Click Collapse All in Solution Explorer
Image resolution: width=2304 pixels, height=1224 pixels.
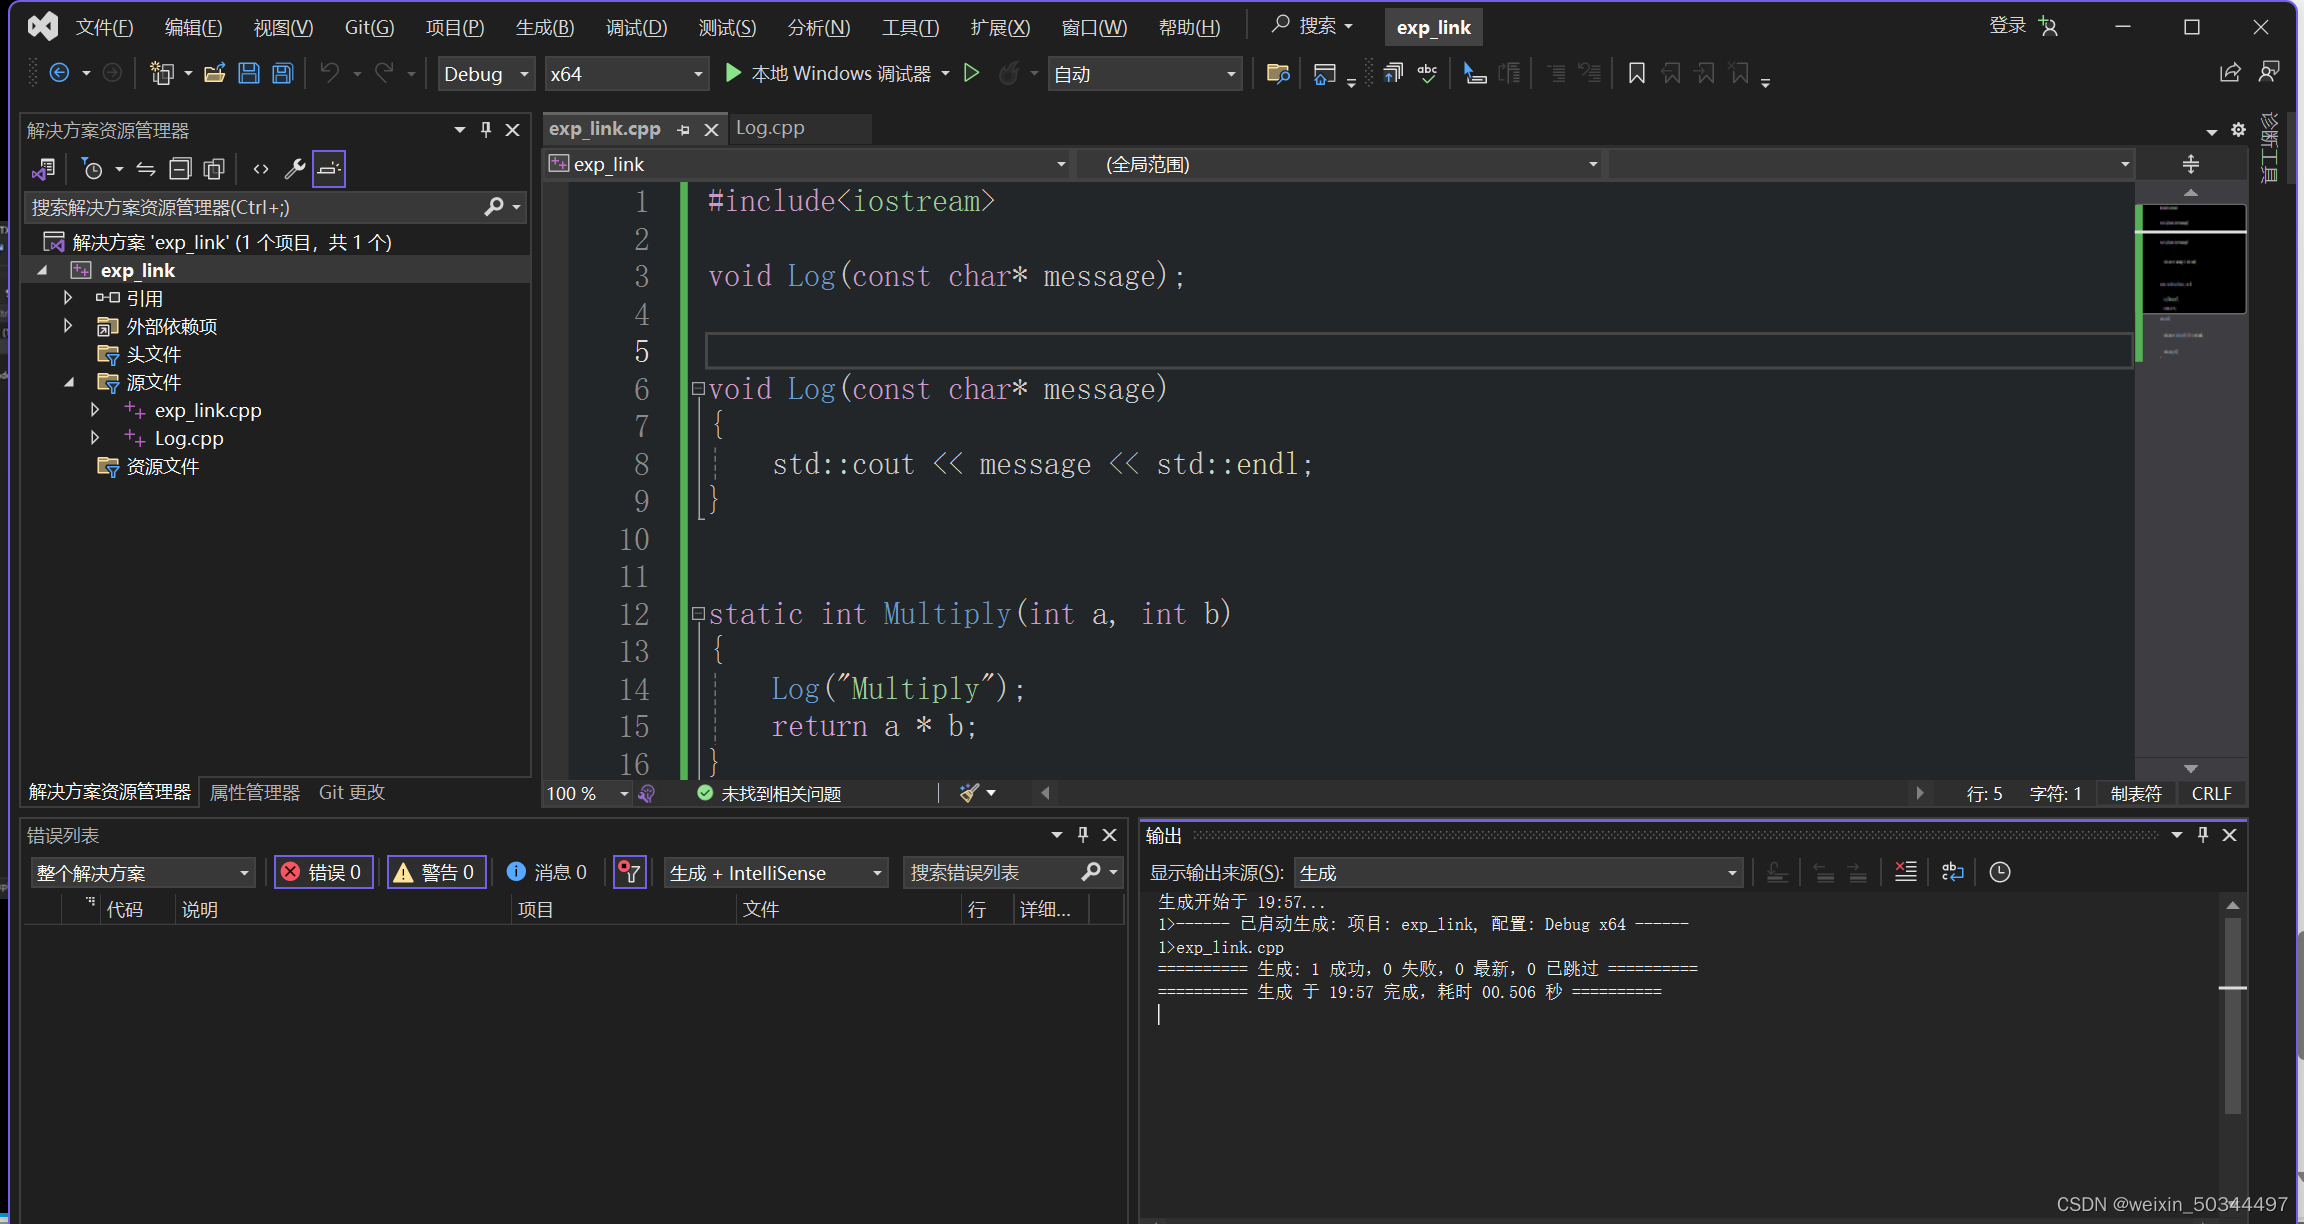coord(180,169)
